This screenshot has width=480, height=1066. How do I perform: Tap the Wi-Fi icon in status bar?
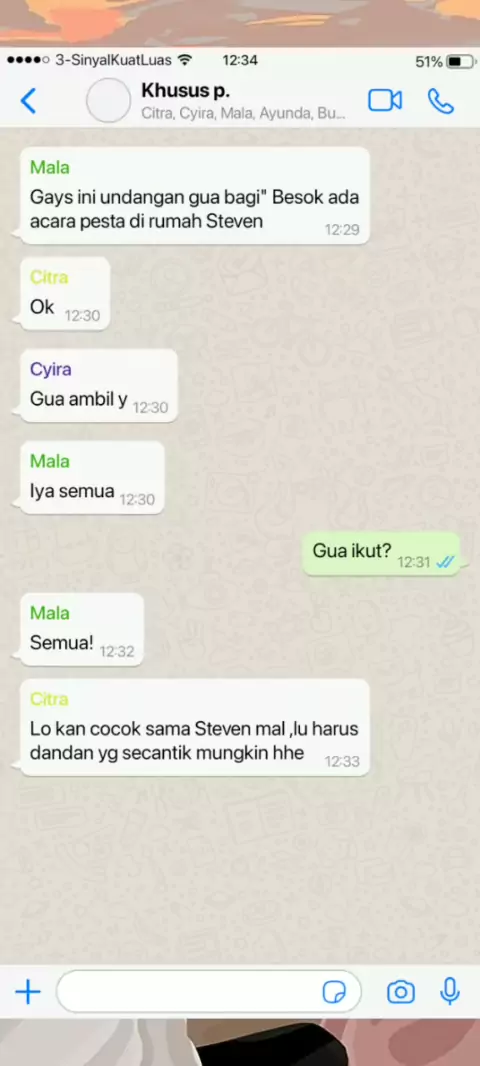coord(184,61)
